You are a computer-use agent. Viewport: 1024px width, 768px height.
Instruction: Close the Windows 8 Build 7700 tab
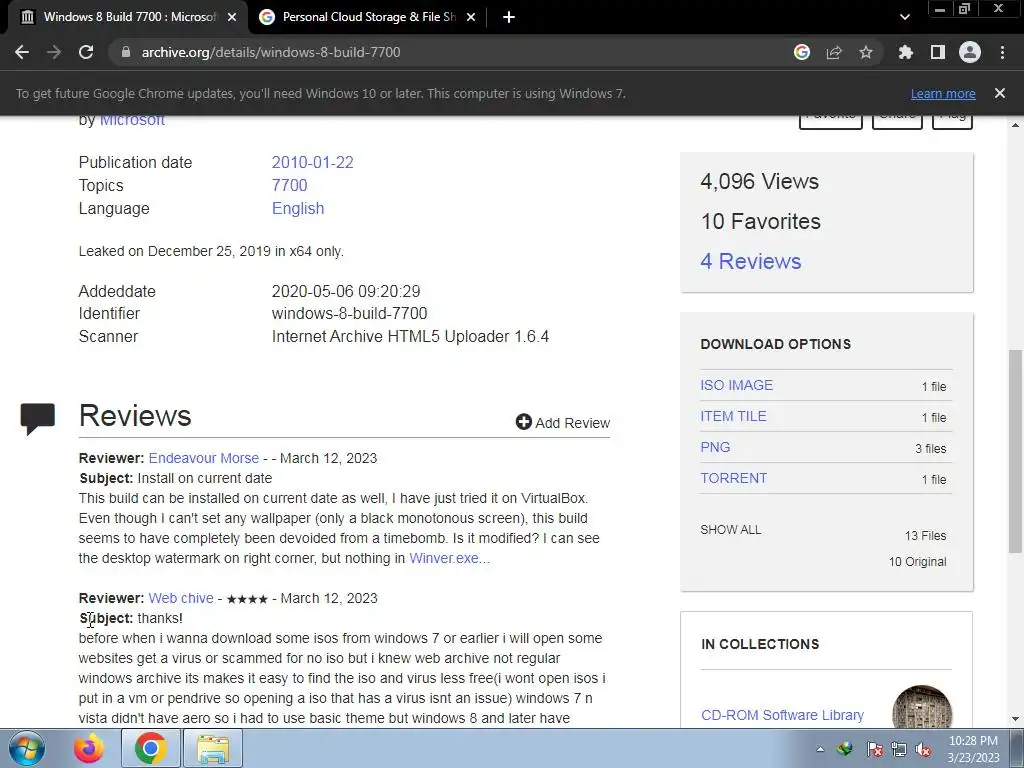(x=232, y=17)
